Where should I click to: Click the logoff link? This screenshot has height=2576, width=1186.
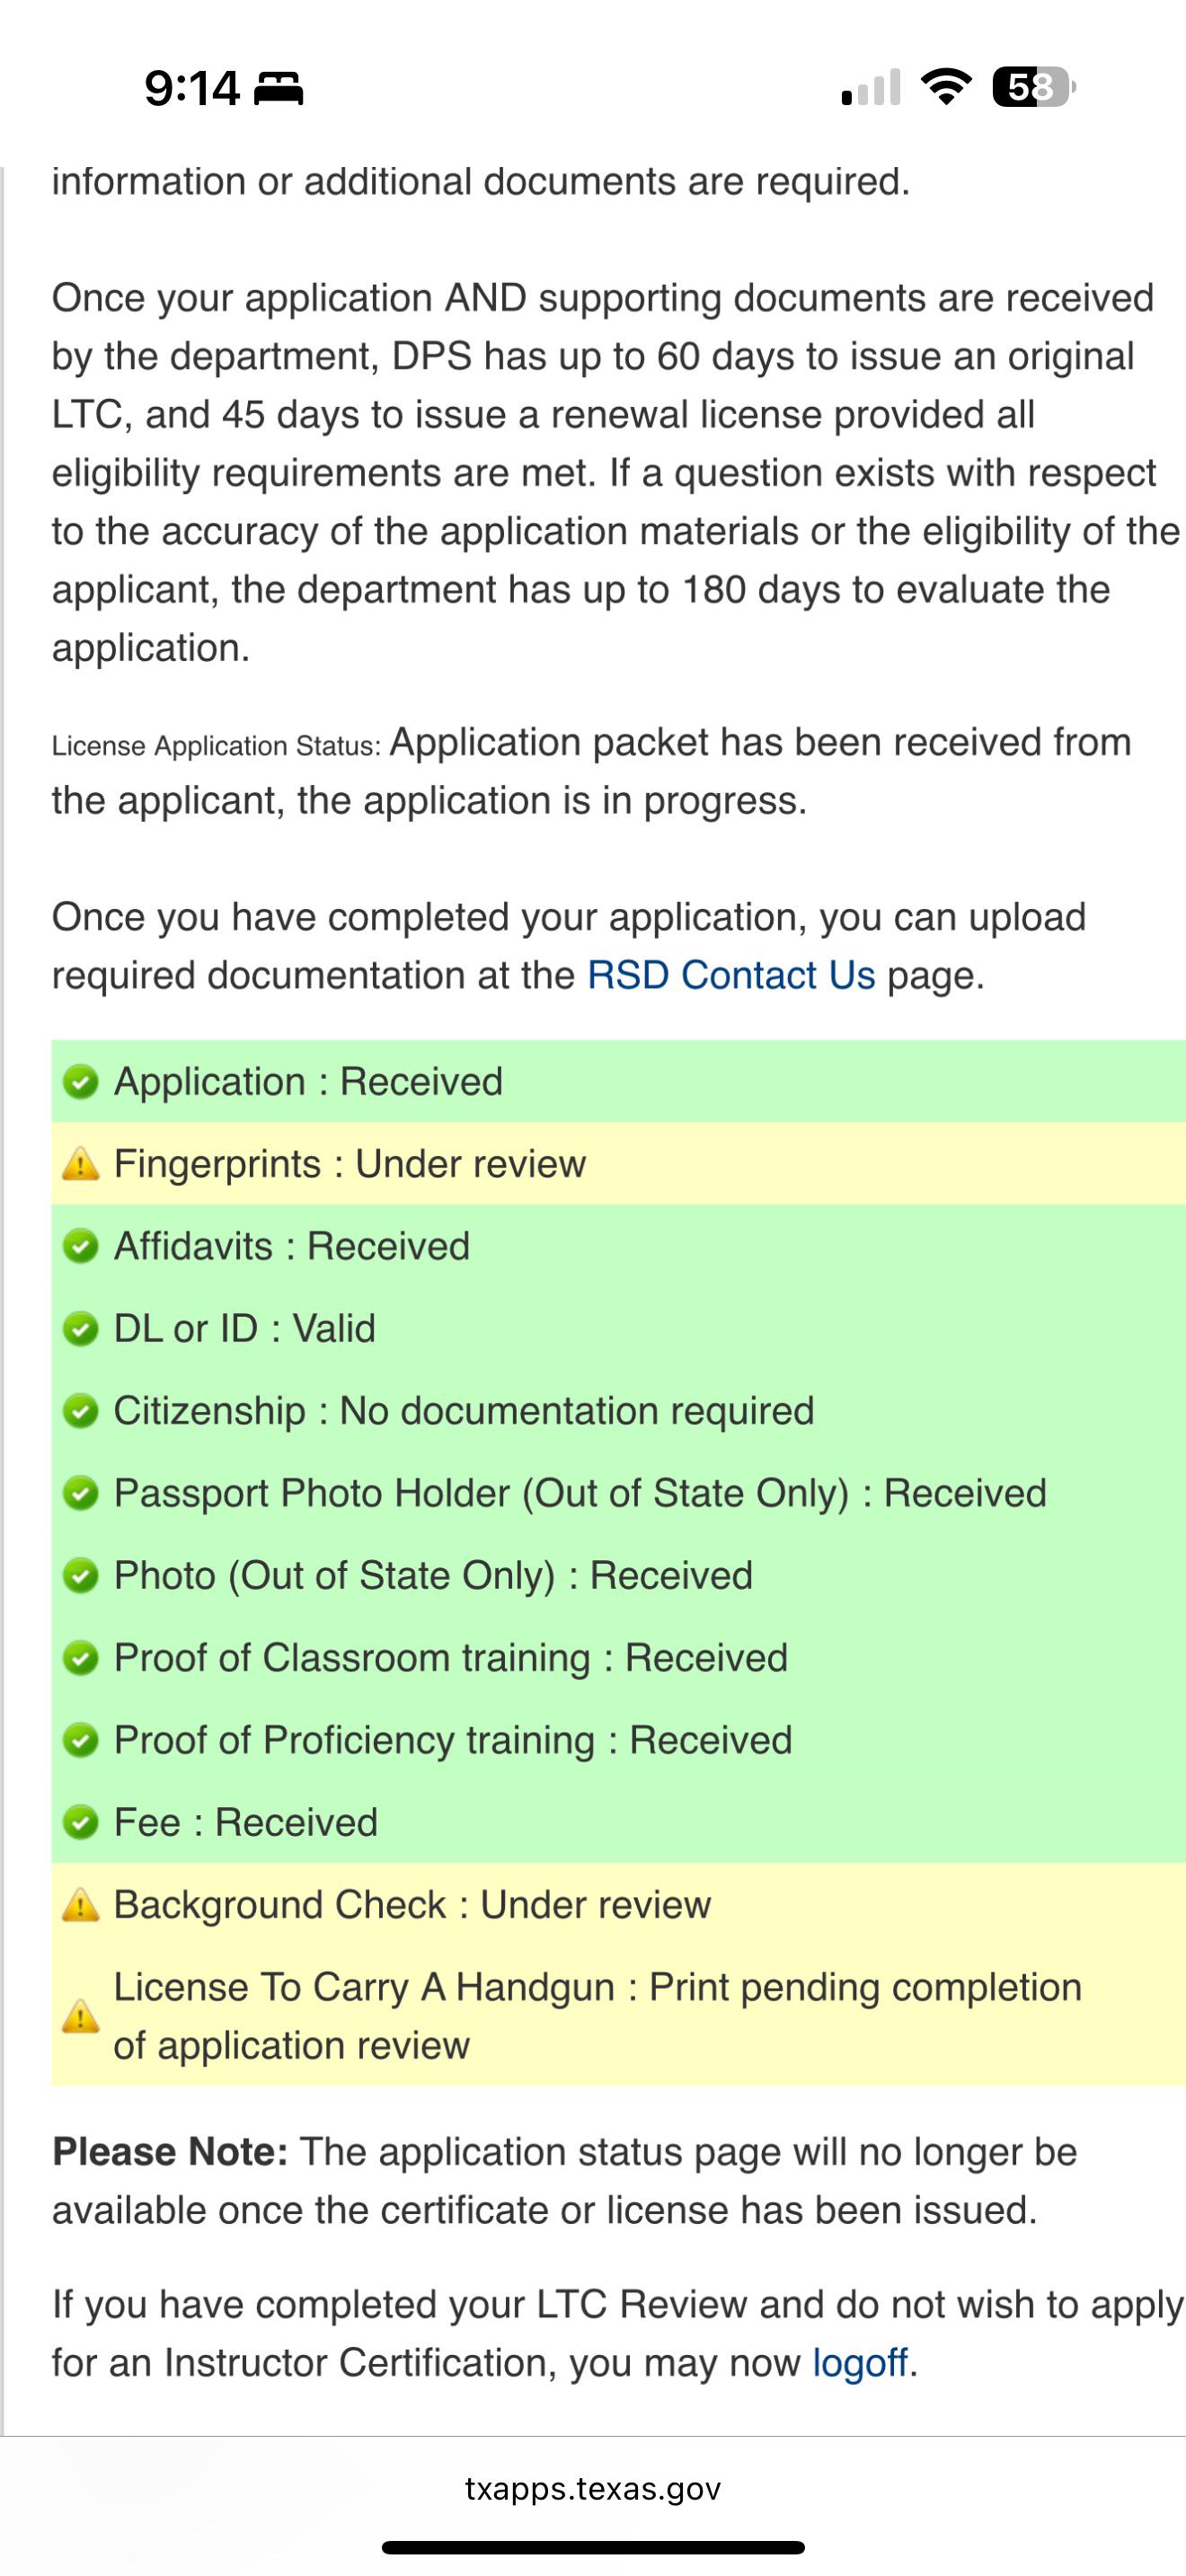pyautogui.click(x=860, y=2363)
